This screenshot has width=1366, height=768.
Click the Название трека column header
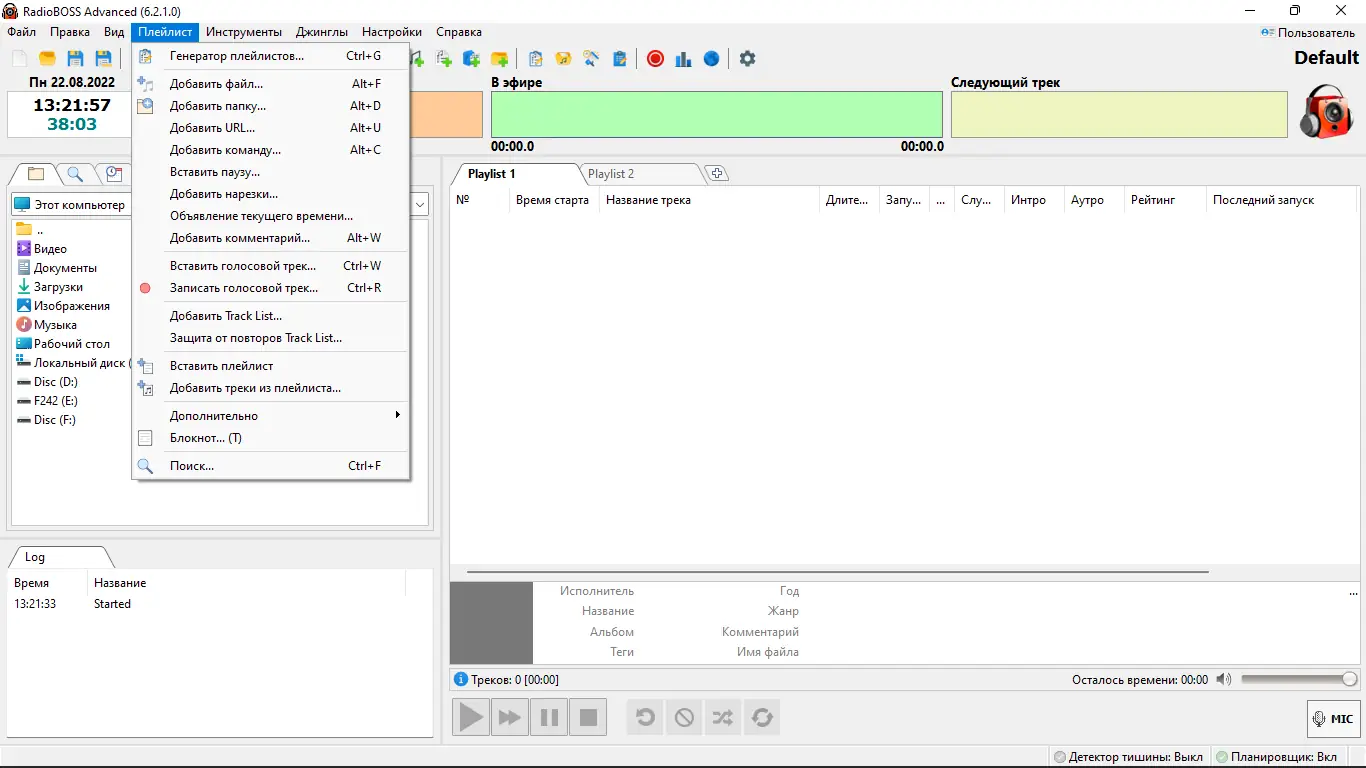(x=709, y=200)
